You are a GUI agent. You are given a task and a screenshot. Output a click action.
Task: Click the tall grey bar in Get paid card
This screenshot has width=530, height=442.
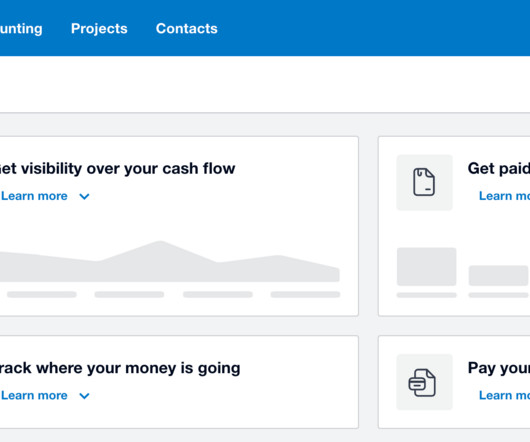click(x=427, y=267)
